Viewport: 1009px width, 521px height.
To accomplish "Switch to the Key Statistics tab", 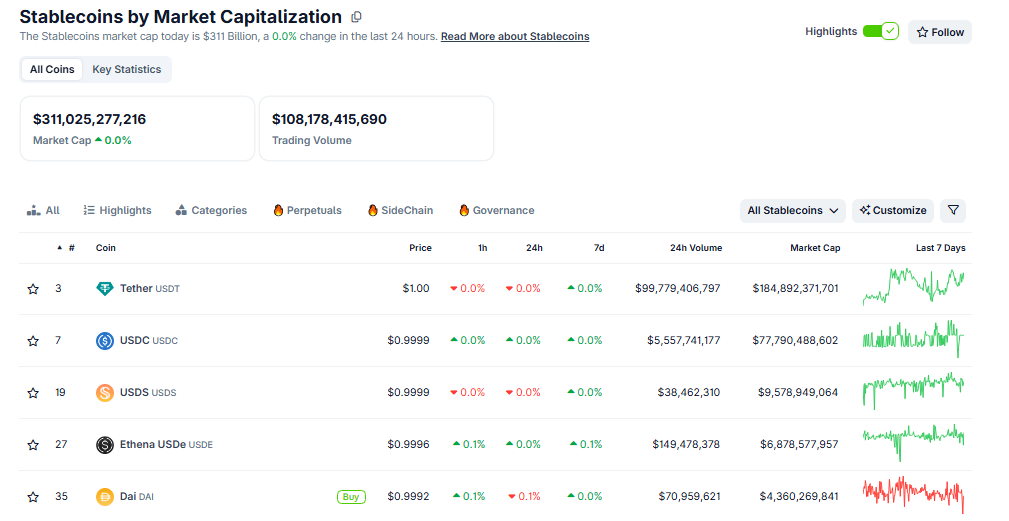I will [x=126, y=70].
